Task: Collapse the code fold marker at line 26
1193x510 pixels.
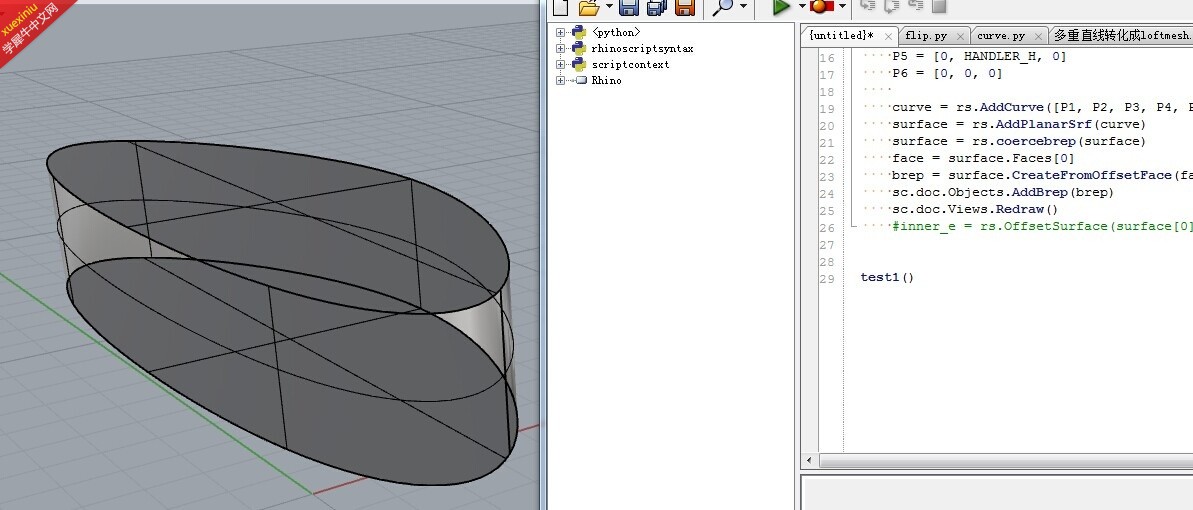Action: coord(853,225)
